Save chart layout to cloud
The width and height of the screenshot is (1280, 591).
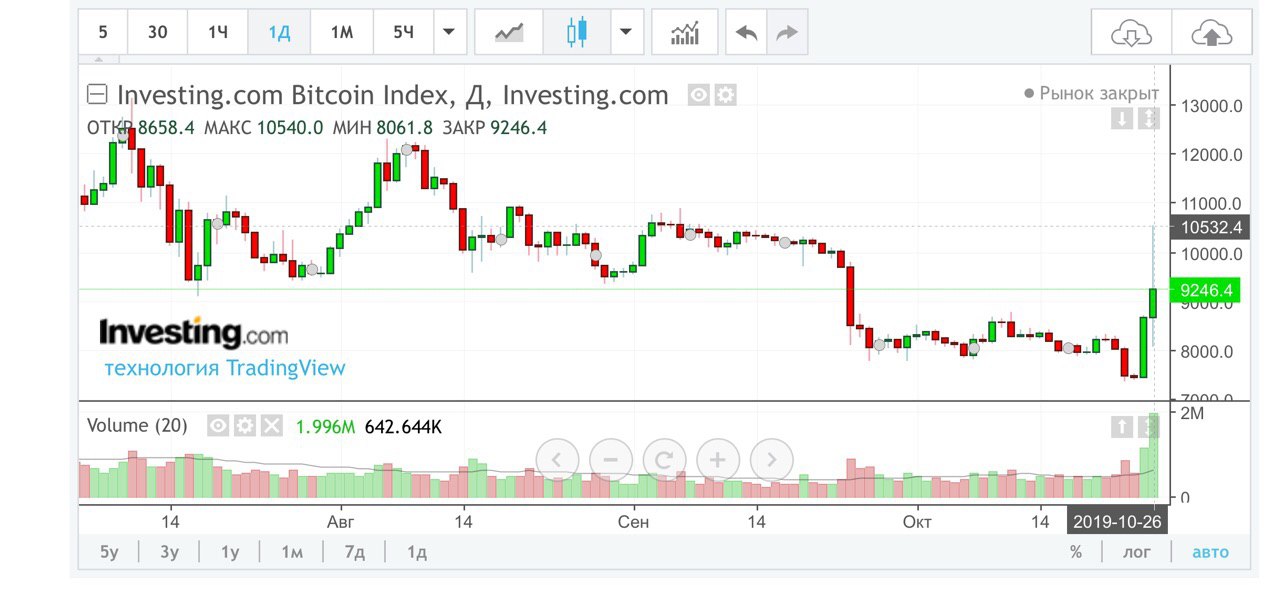pos(1211,34)
